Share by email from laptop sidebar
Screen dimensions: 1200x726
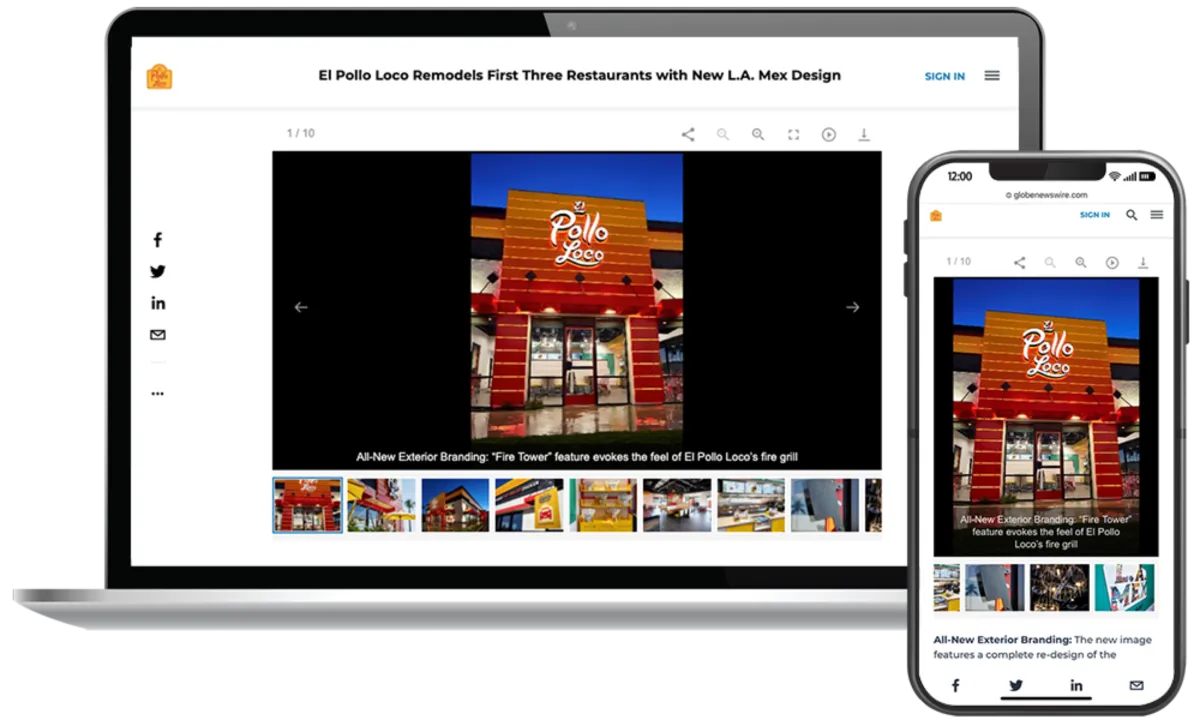(x=157, y=335)
